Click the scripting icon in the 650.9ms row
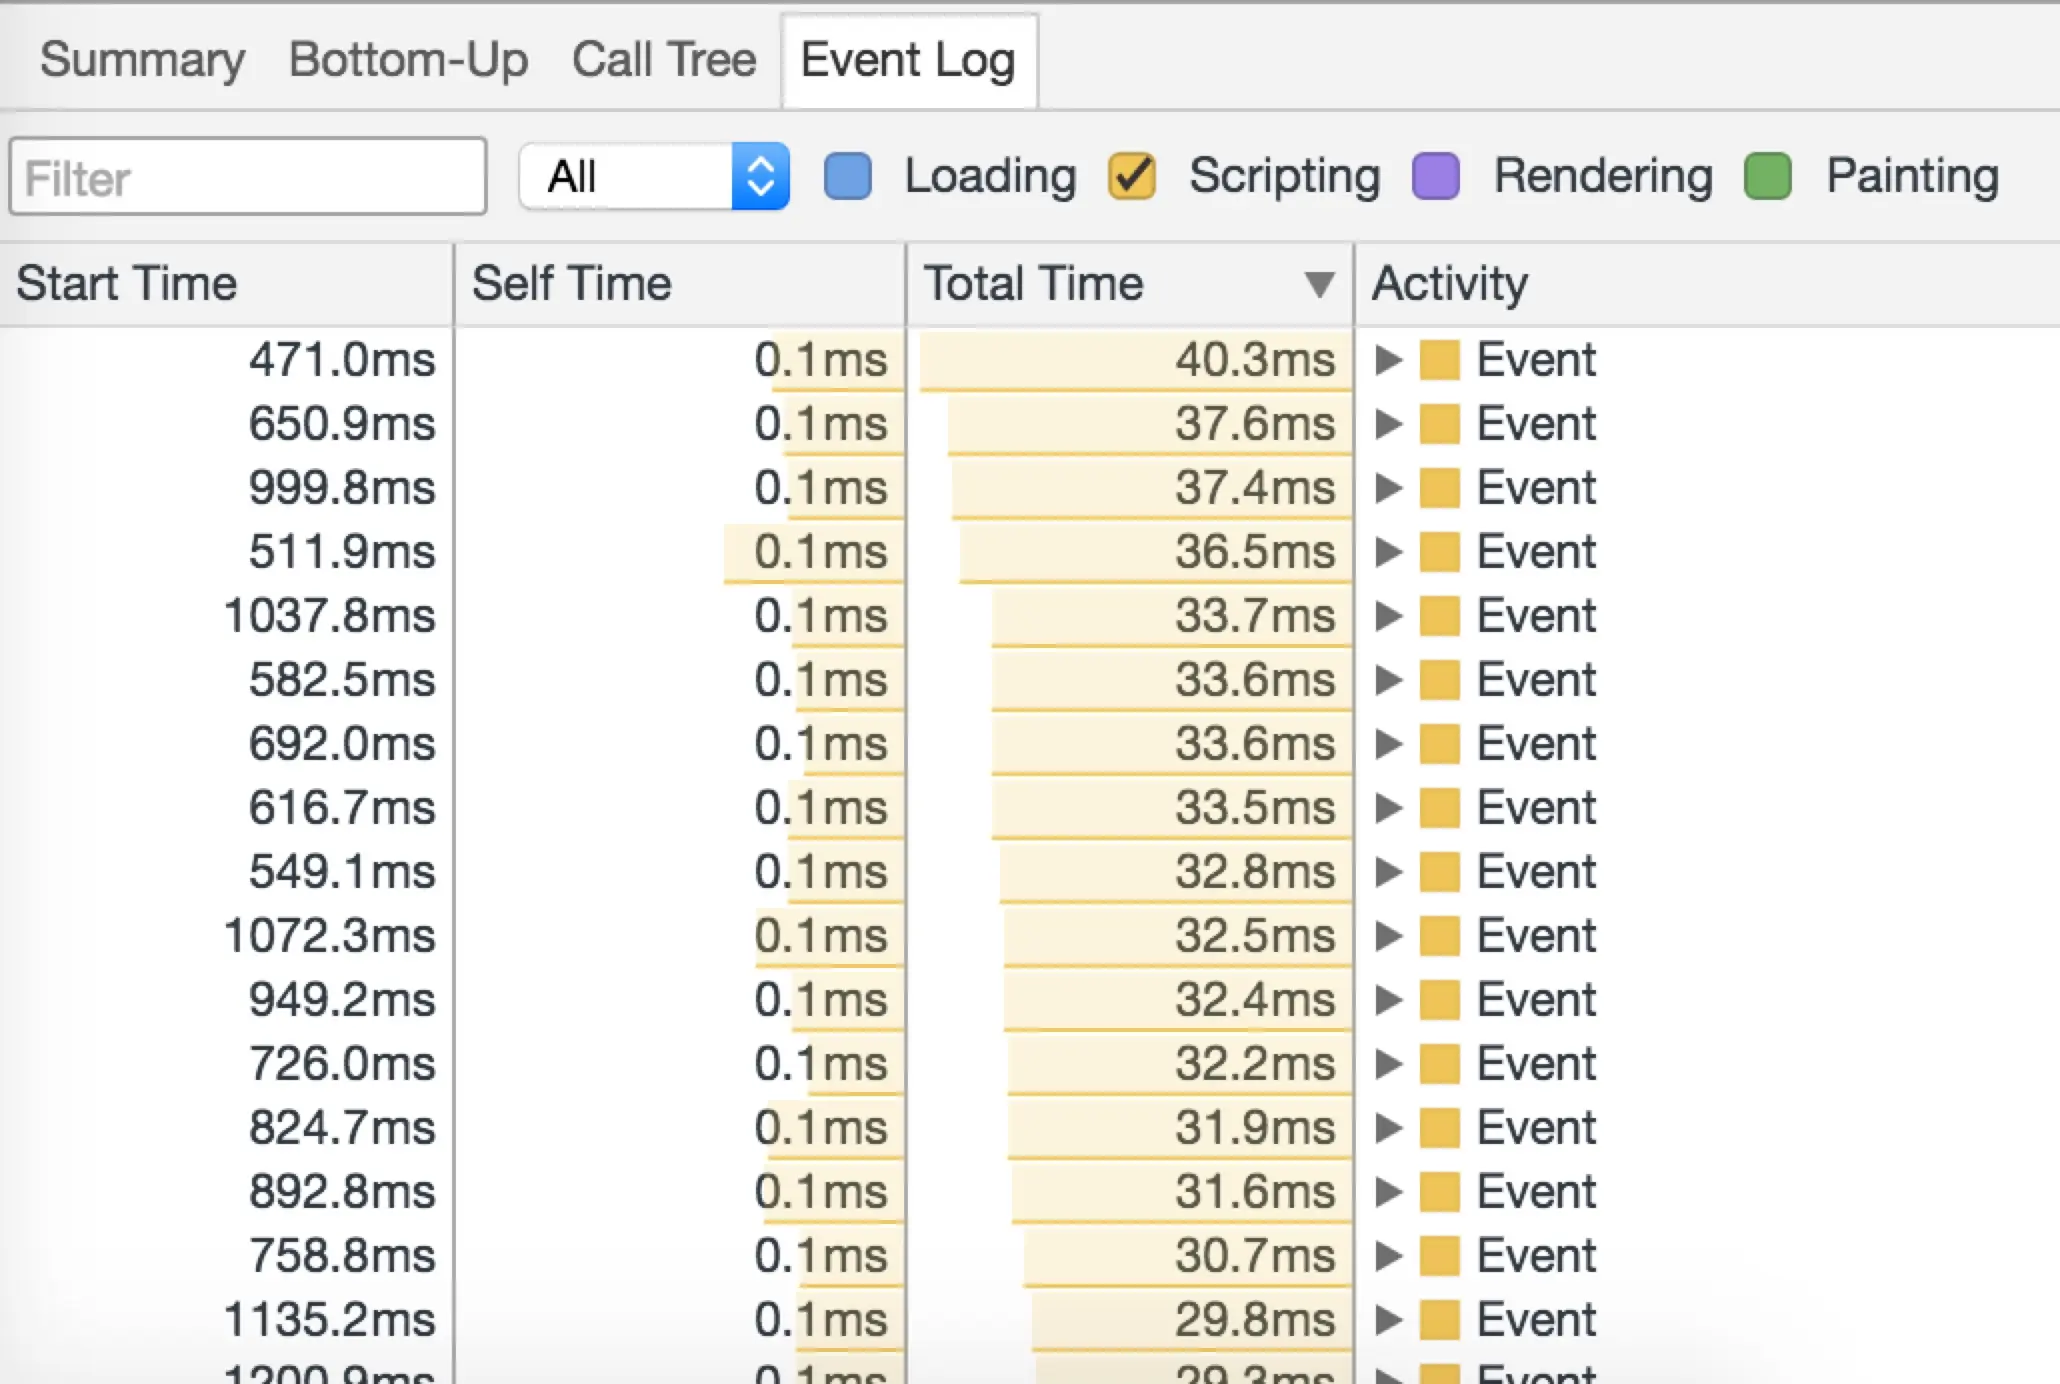Image resolution: width=2060 pixels, height=1384 pixels. point(1439,424)
